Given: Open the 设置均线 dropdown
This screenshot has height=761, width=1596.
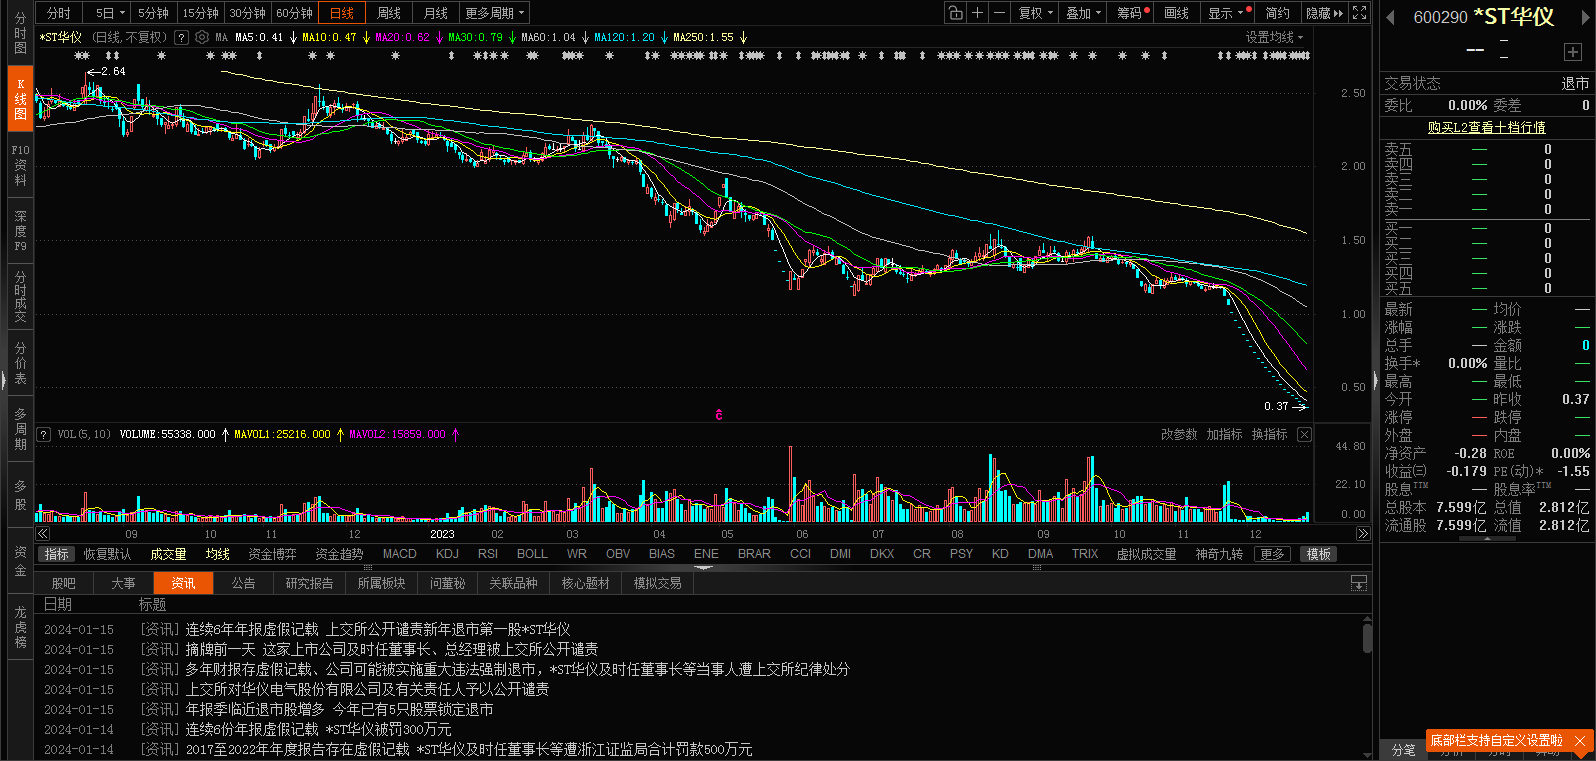Looking at the screenshot, I should [x=1274, y=37].
